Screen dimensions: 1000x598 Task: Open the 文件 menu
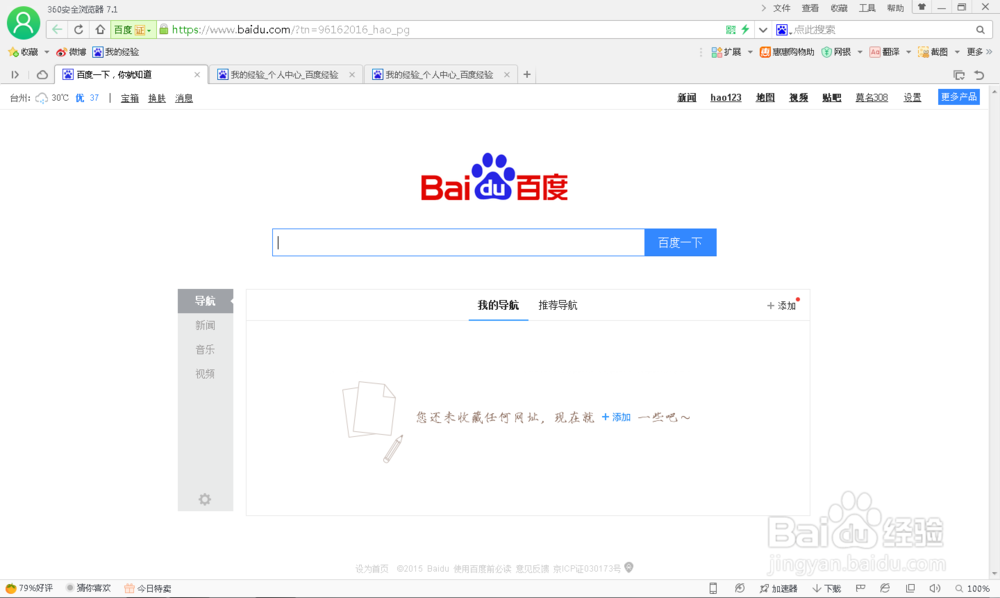pos(781,8)
